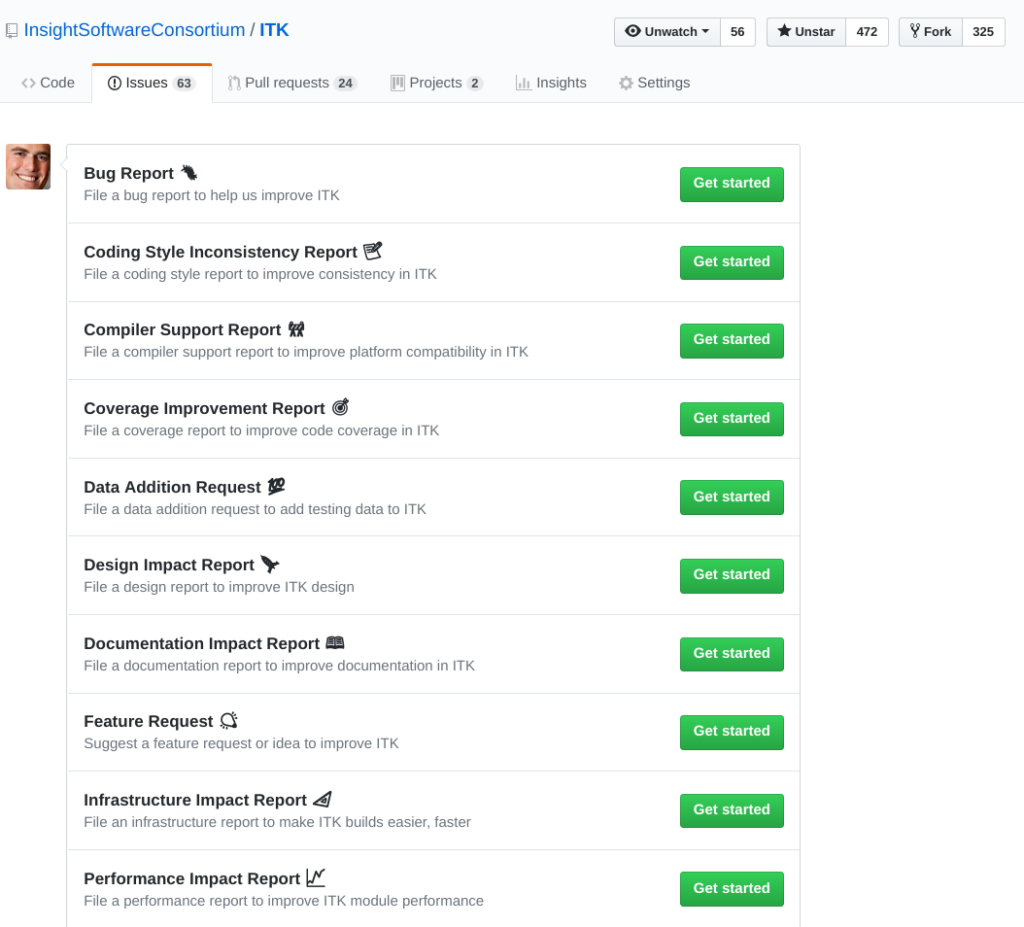This screenshot has width=1024, height=927.
Task: Click the profile avatar thumbnail
Action: (x=28, y=166)
